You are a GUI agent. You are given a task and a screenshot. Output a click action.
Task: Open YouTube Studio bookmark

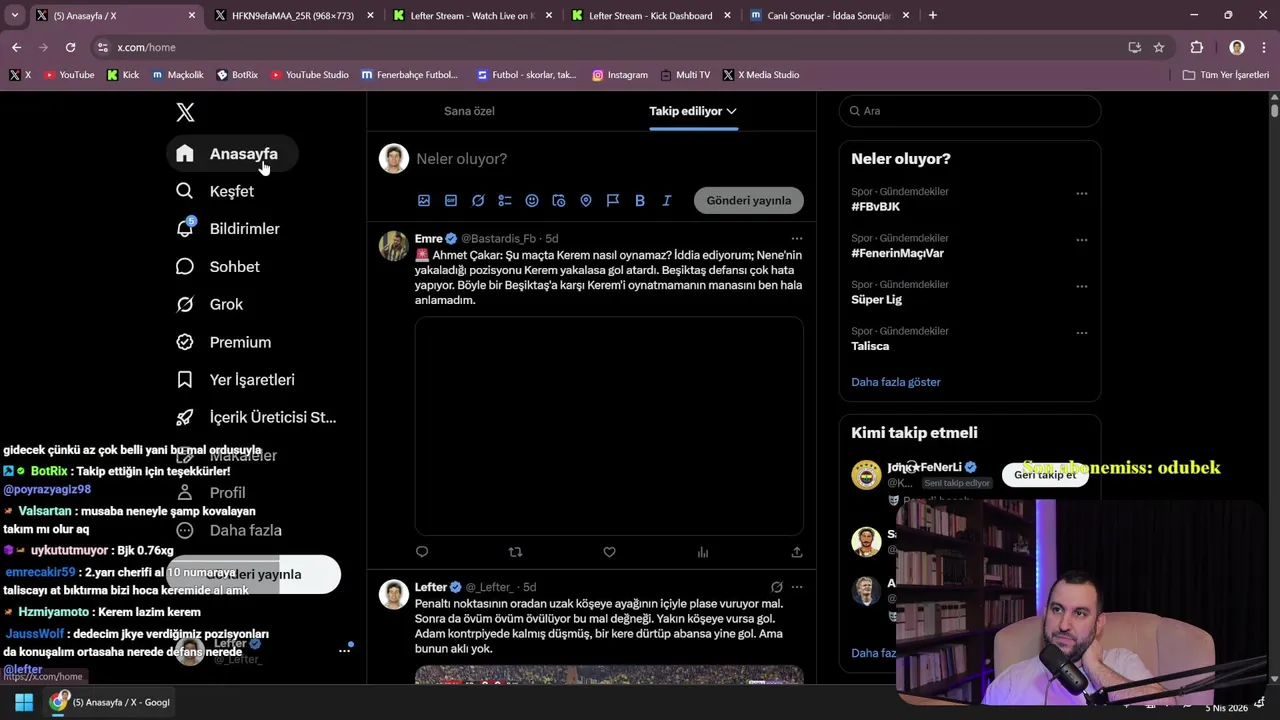[309, 75]
